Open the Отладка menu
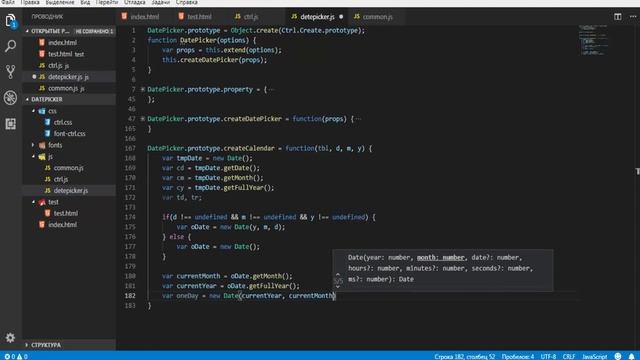The height and width of the screenshot is (360, 640). pos(134,2)
